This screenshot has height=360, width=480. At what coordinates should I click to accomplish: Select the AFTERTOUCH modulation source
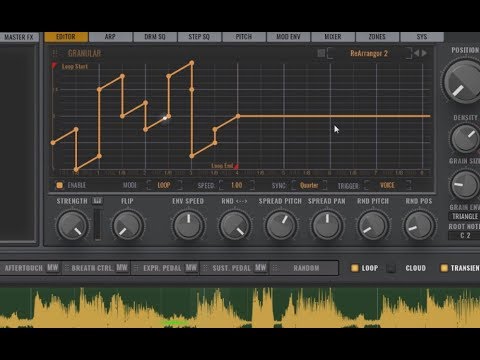24,268
